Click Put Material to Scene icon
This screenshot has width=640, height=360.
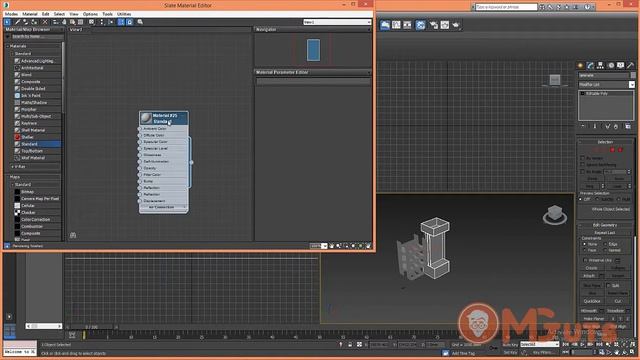point(26,22)
